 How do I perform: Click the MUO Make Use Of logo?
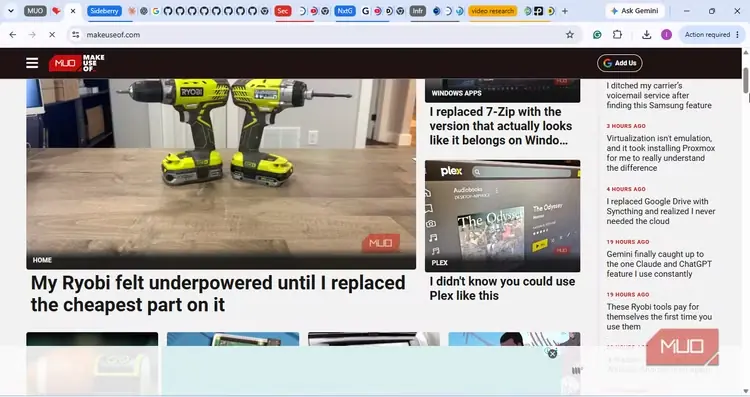77,63
